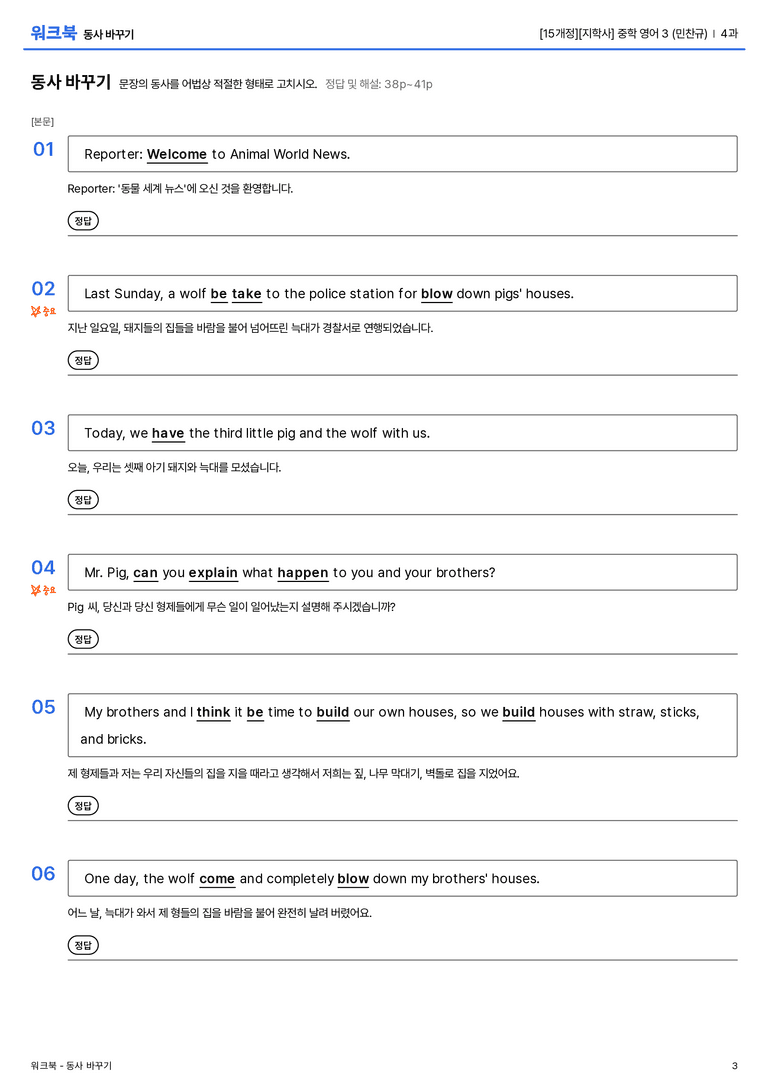Click the underlined verb happen in sentence 04

(303, 573)
